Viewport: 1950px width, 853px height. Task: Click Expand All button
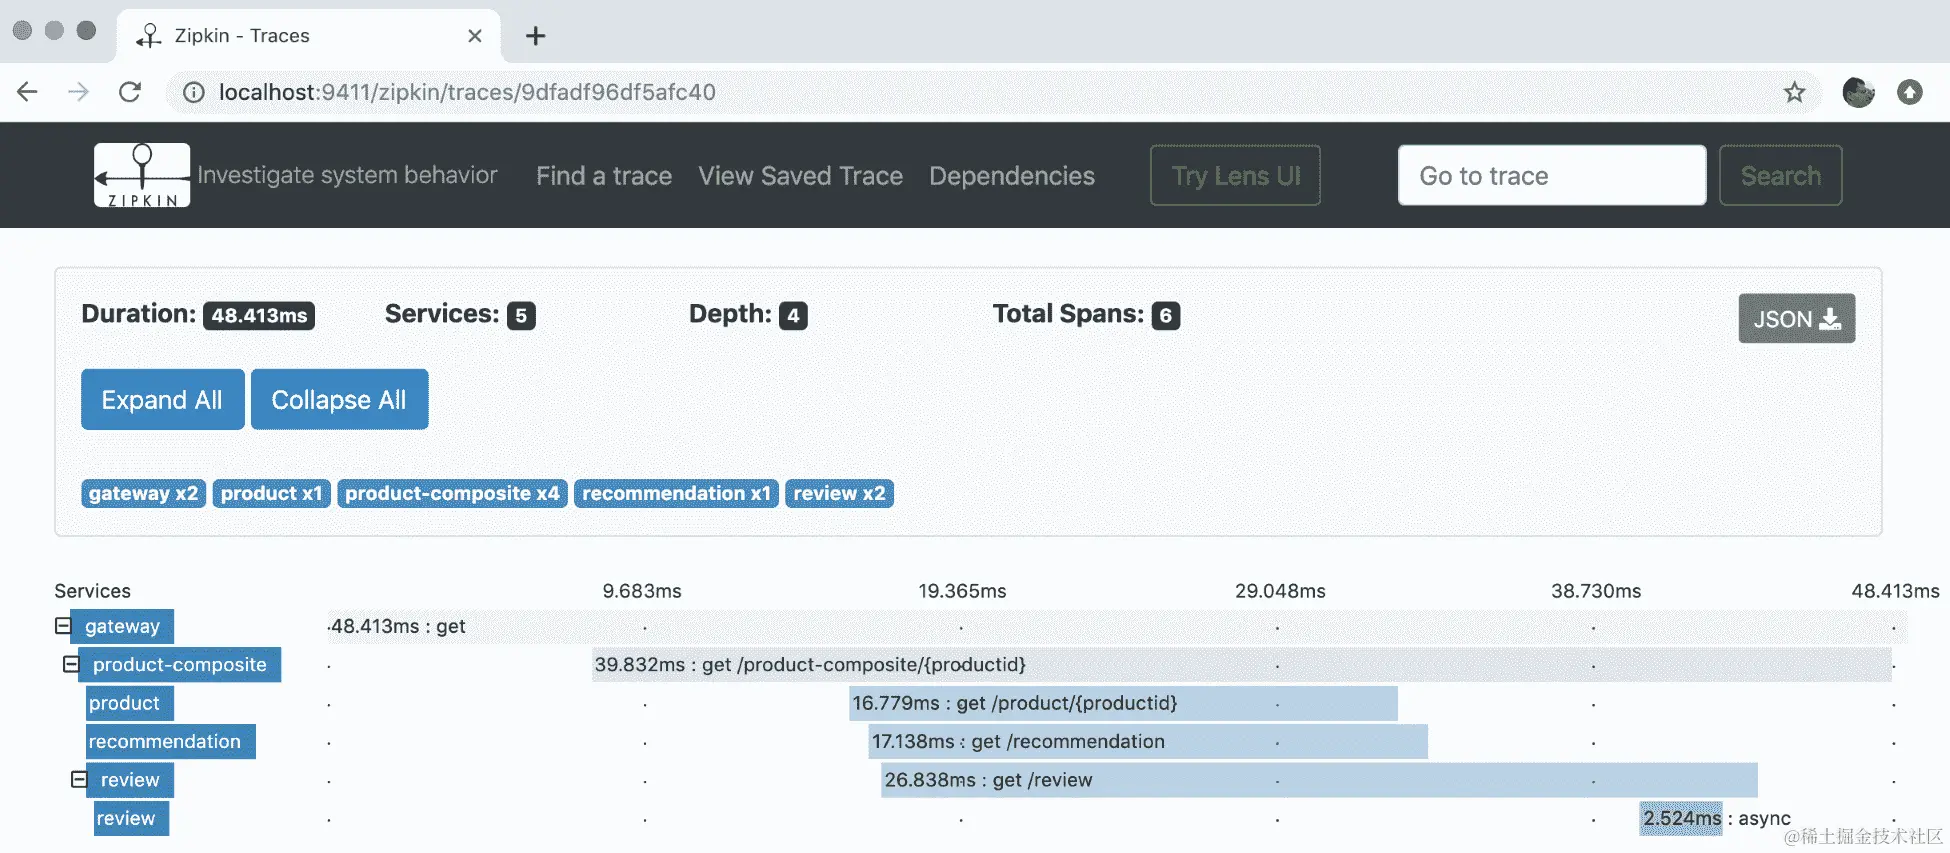(162, 399)
